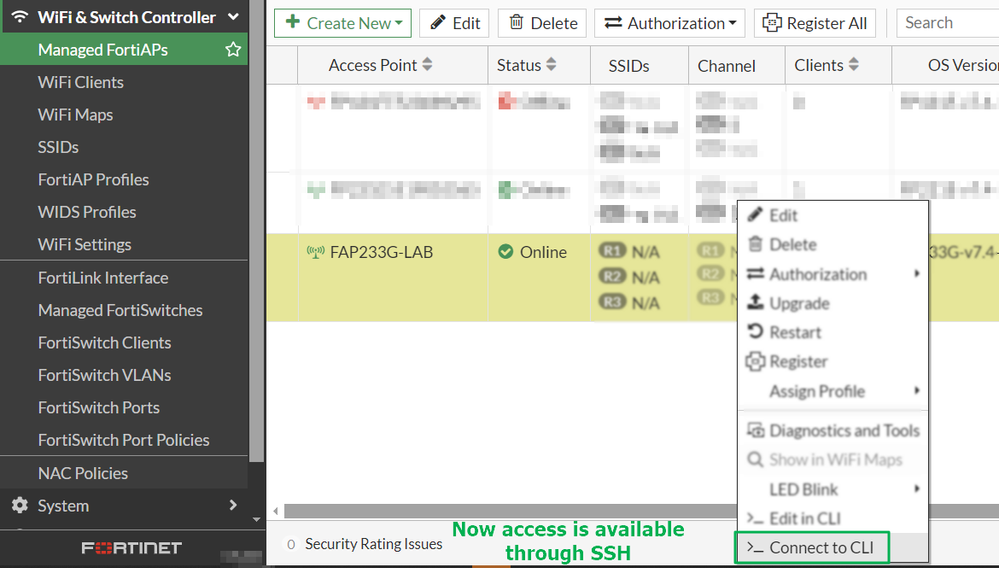This screenshot has width=999, height=568.
Task: Click the R1 radio badge in SSIDs
Action: (x=612, y=251)
